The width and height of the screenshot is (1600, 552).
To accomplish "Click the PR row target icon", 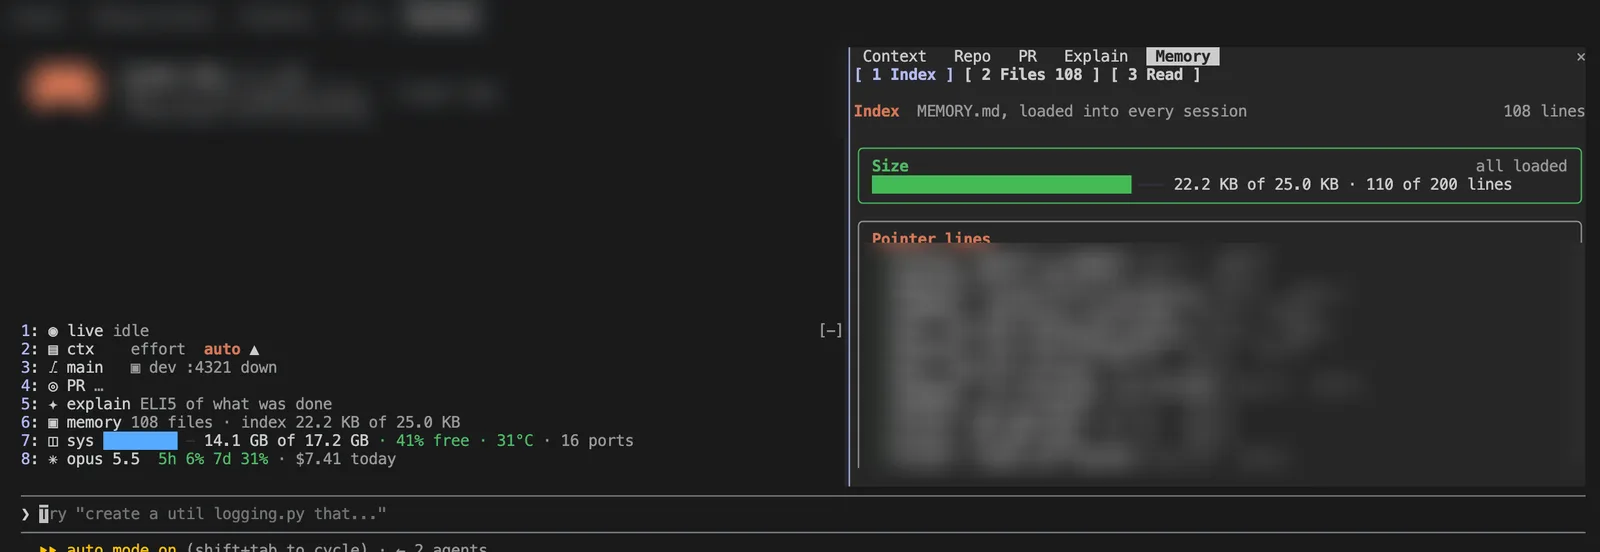I will [x=53, y=386].
